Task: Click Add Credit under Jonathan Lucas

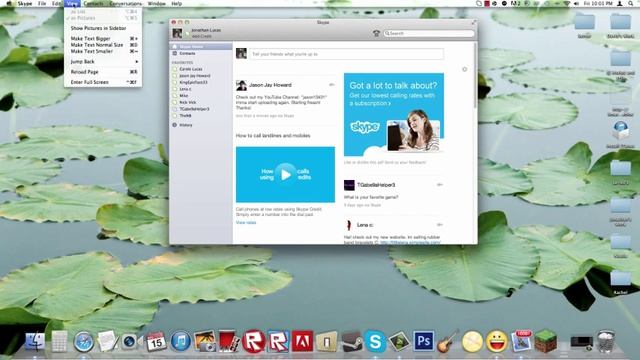Action: (x=201, y=36)
